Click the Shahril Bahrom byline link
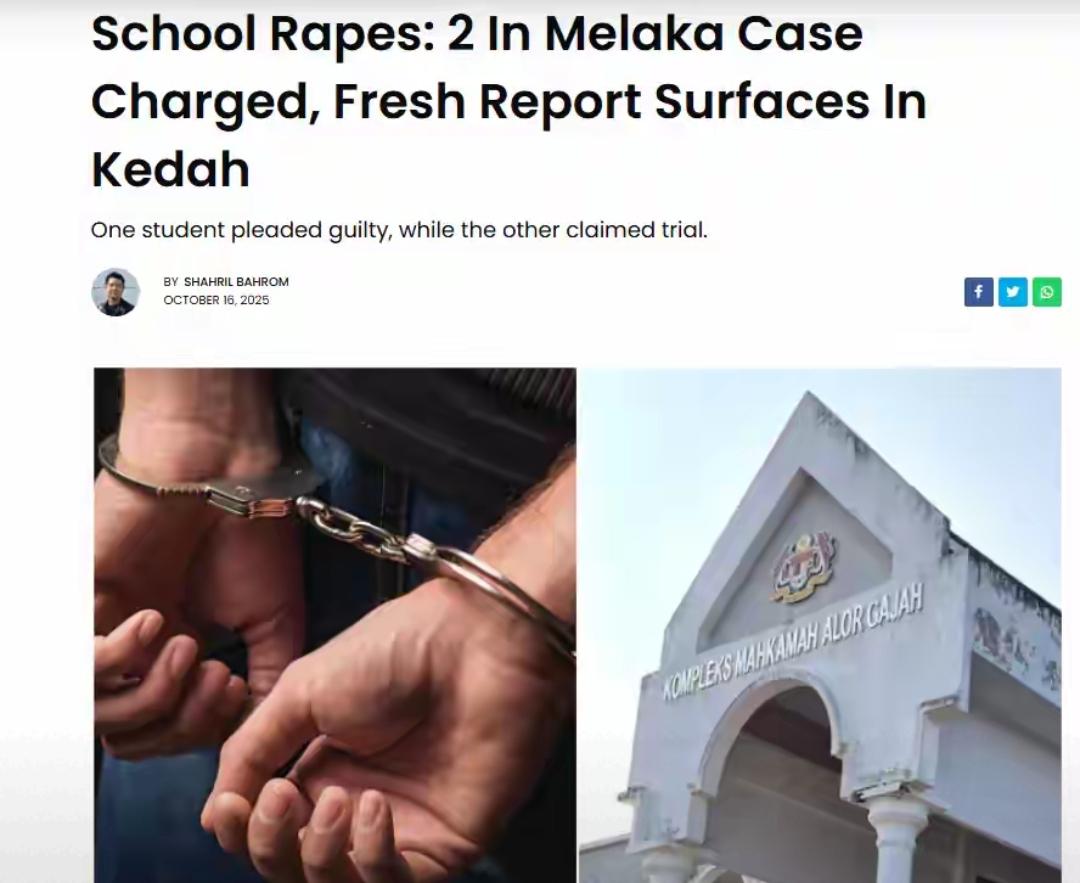Viewport: 1080px width, 883px height. coord(236,282)
